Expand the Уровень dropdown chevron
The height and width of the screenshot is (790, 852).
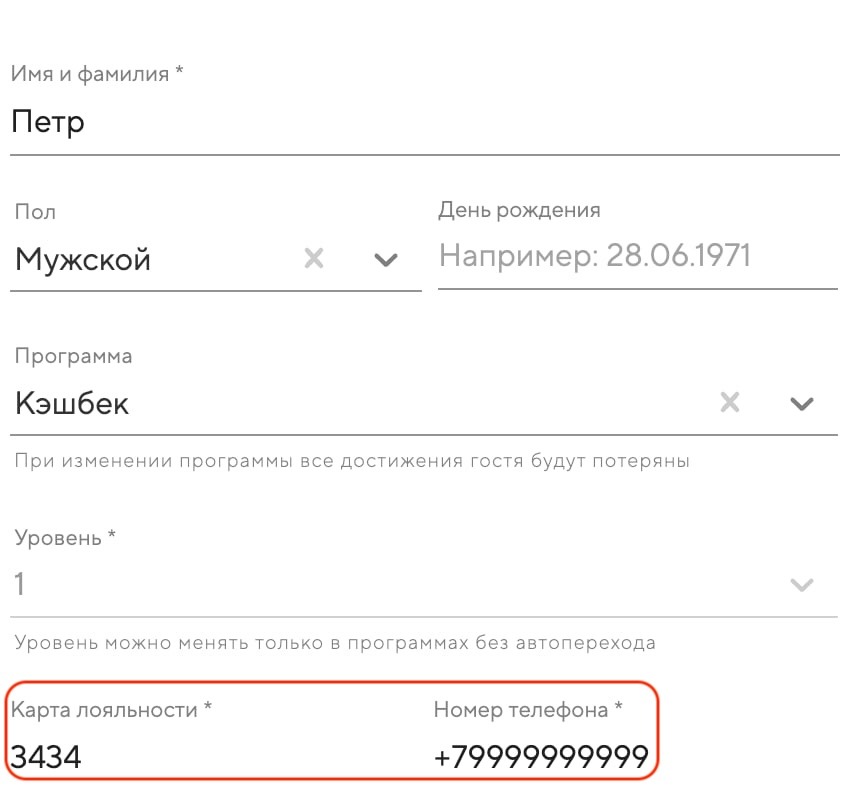(801, 585)
